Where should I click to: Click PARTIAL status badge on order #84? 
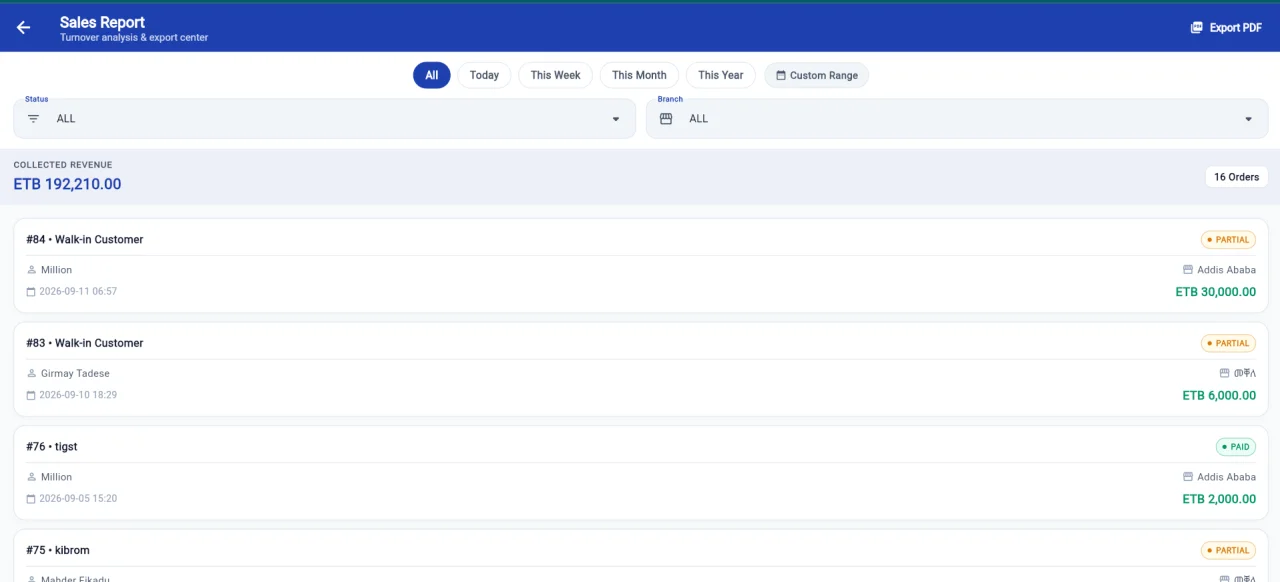1228,240
